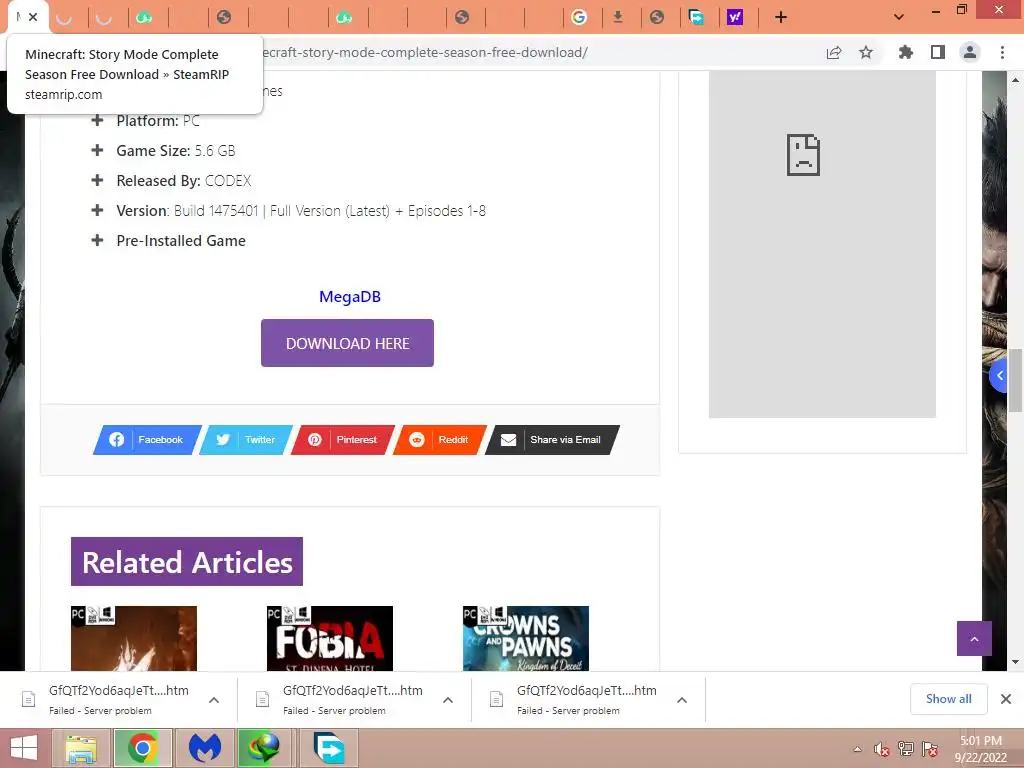Click the muted volume tray icon
This screenshot has width=1024, height=768.
pyautogui.click(x=882, y=749)
